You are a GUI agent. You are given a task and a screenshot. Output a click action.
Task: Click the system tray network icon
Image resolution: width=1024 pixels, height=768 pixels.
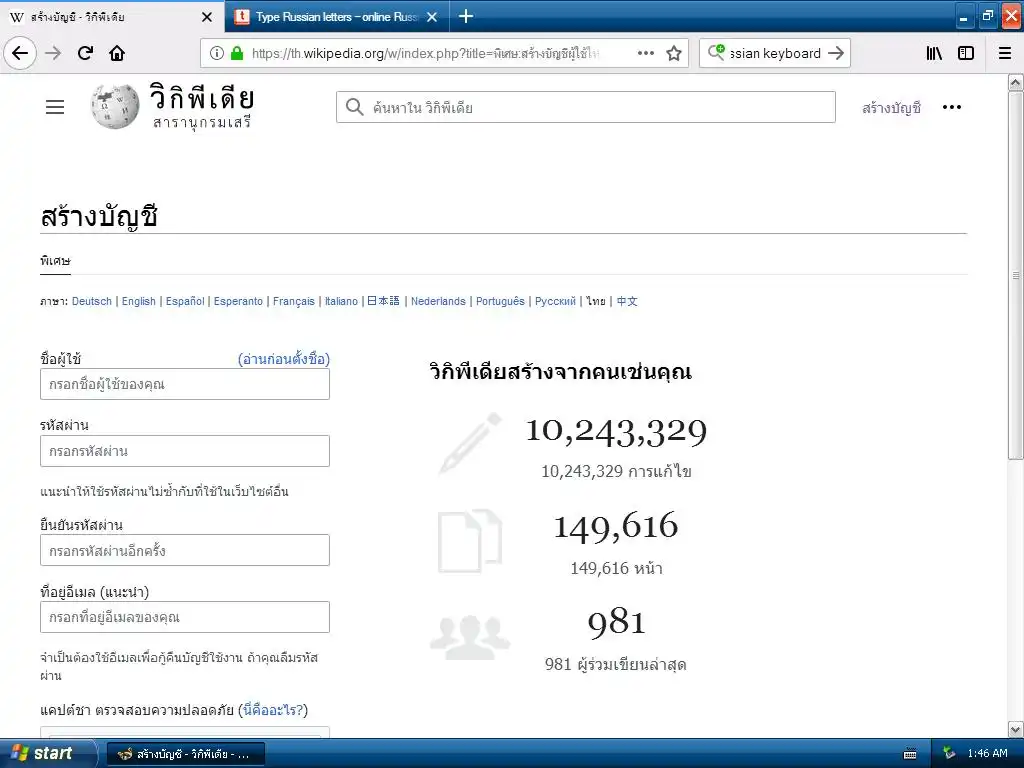click(x=950, y=754)
